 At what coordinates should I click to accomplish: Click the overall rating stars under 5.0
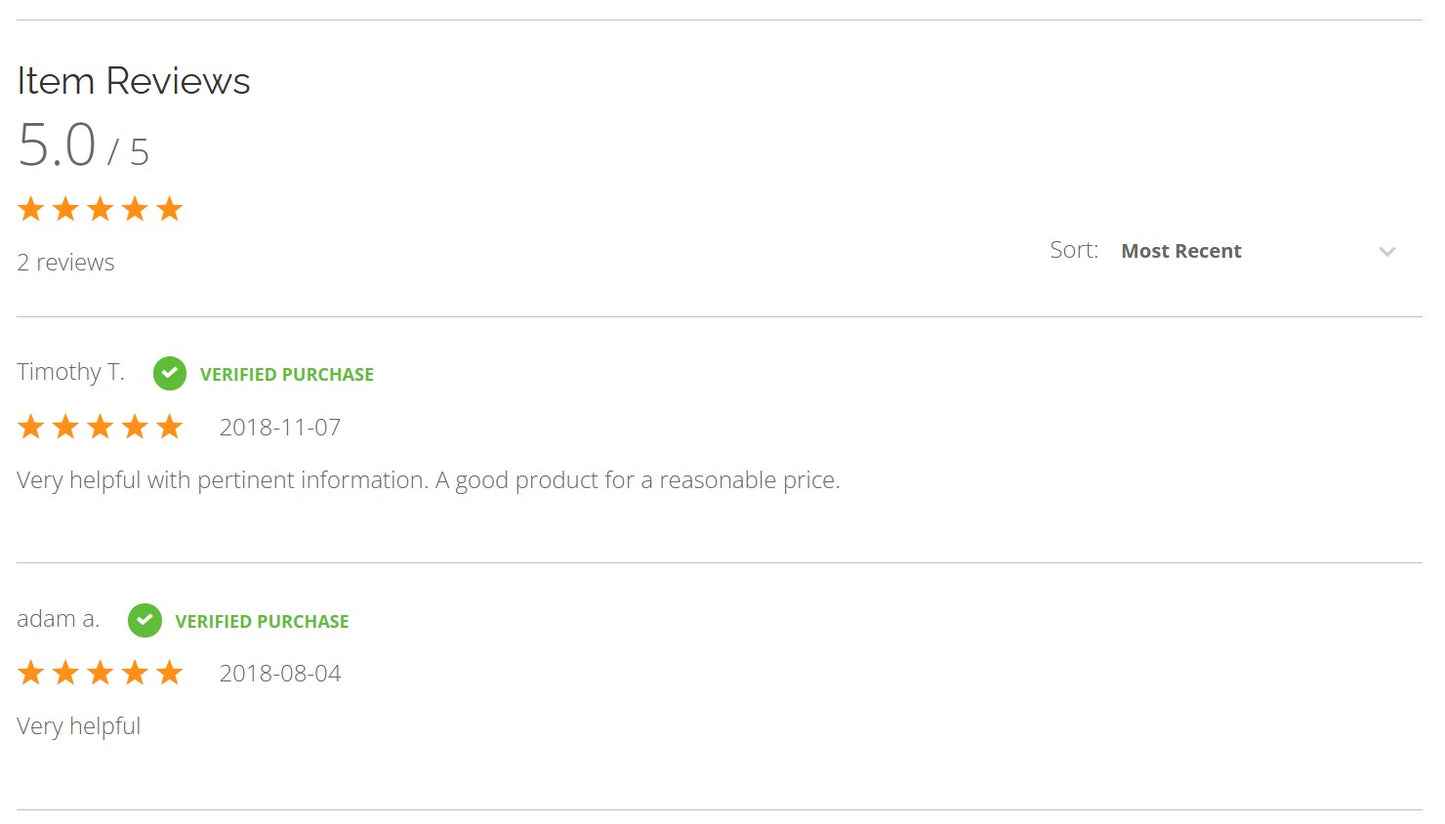coord(100,209)
